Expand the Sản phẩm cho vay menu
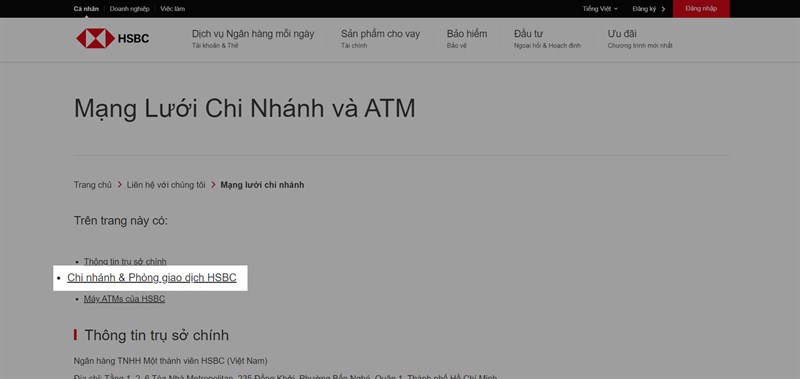 pos(381,38)
